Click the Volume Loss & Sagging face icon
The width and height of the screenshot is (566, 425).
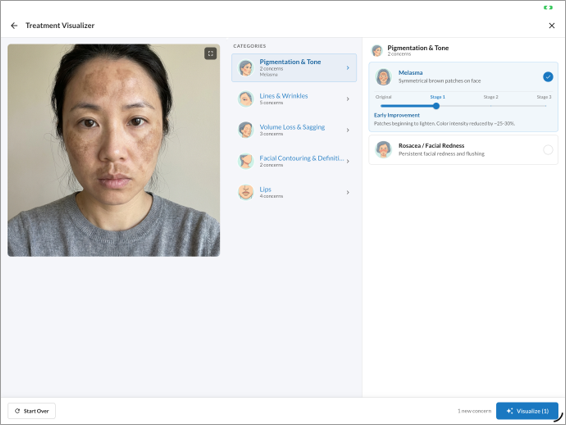[x=246, y=130]
